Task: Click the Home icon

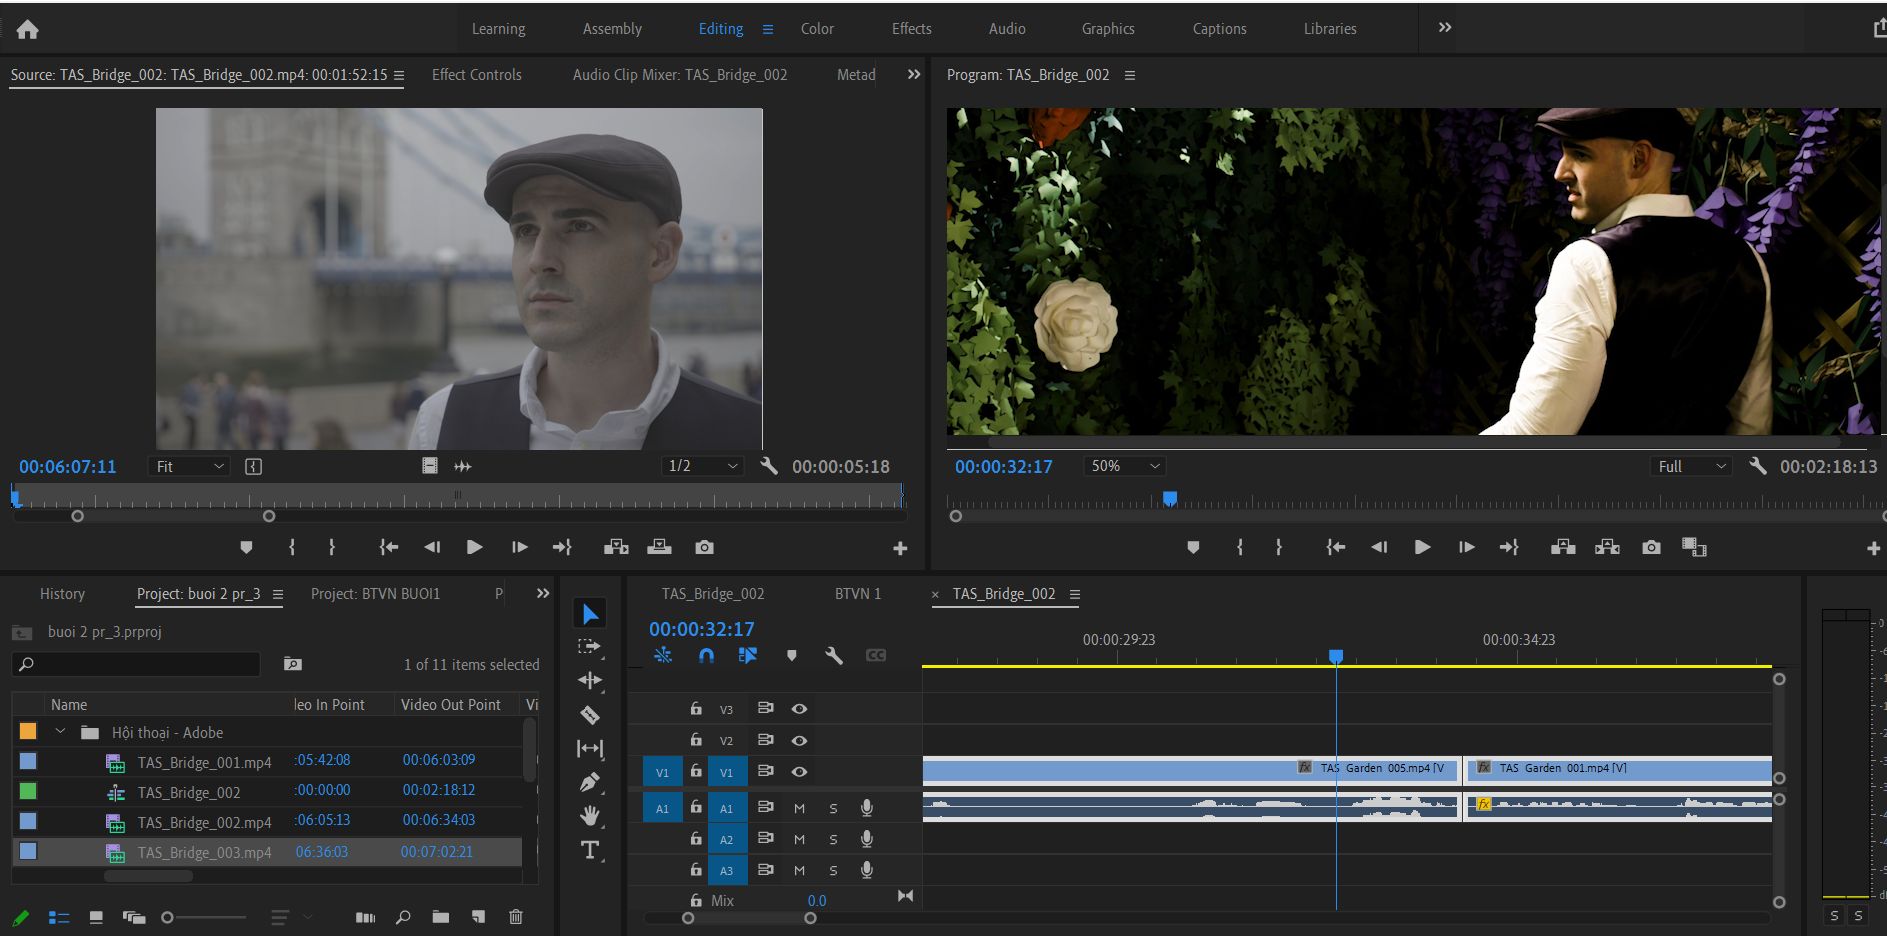Action: pyautogui.click(x=28, y=29)
